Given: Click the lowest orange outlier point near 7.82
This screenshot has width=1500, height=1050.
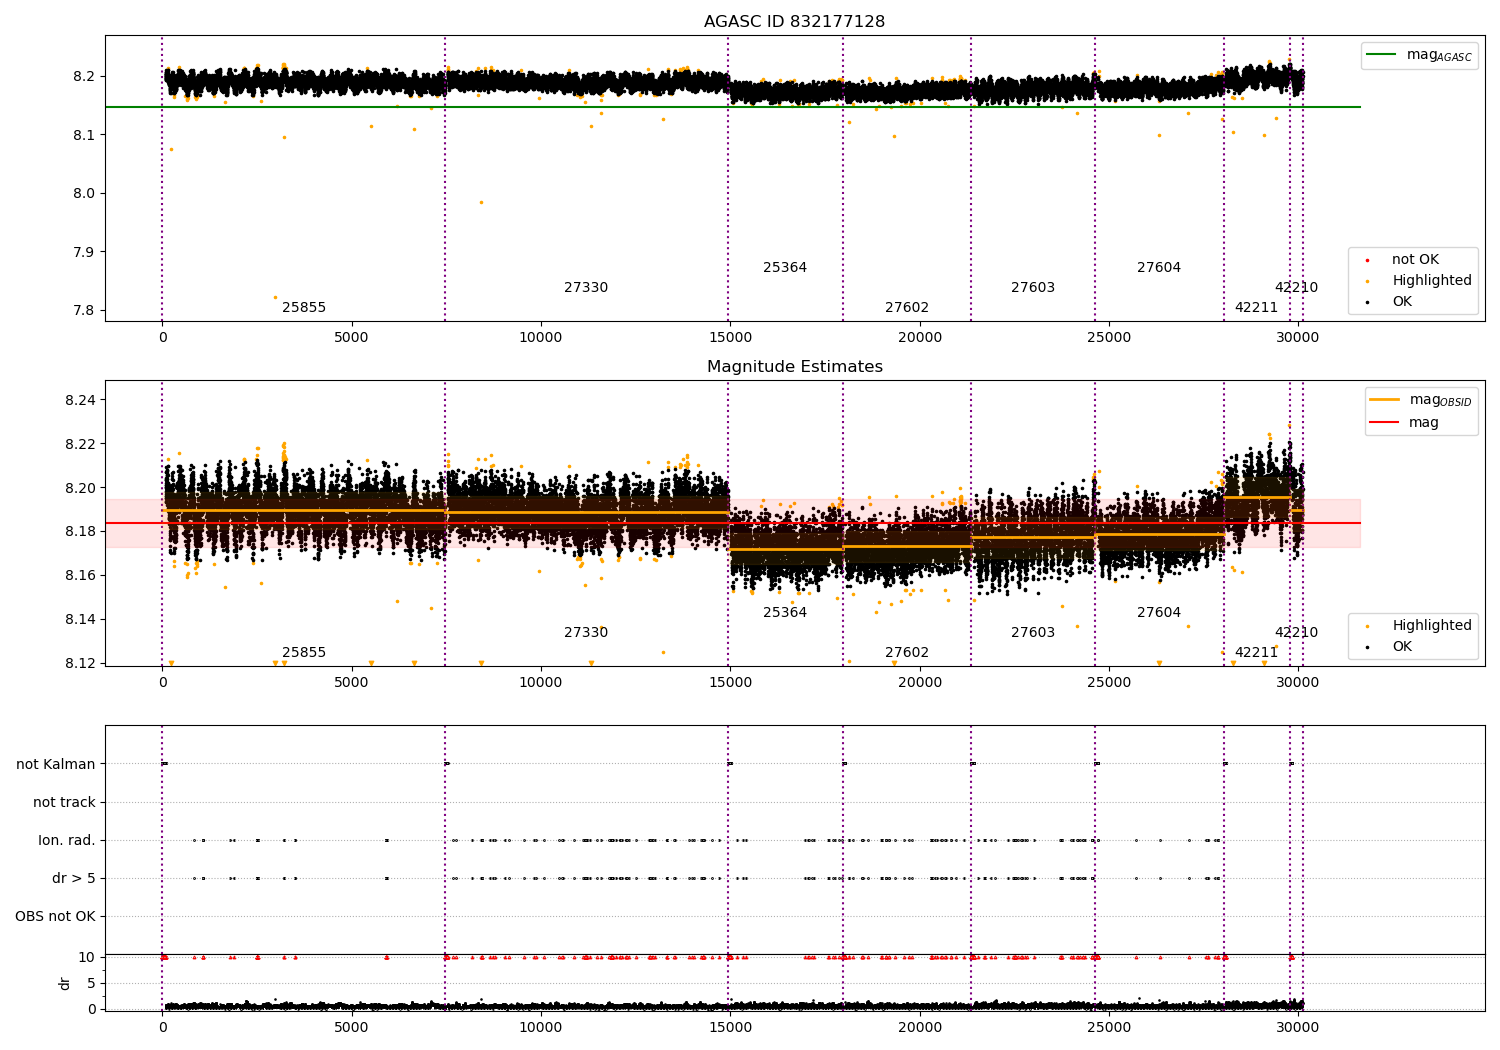Looking at the screenshot, I should (x=275, y=297).
